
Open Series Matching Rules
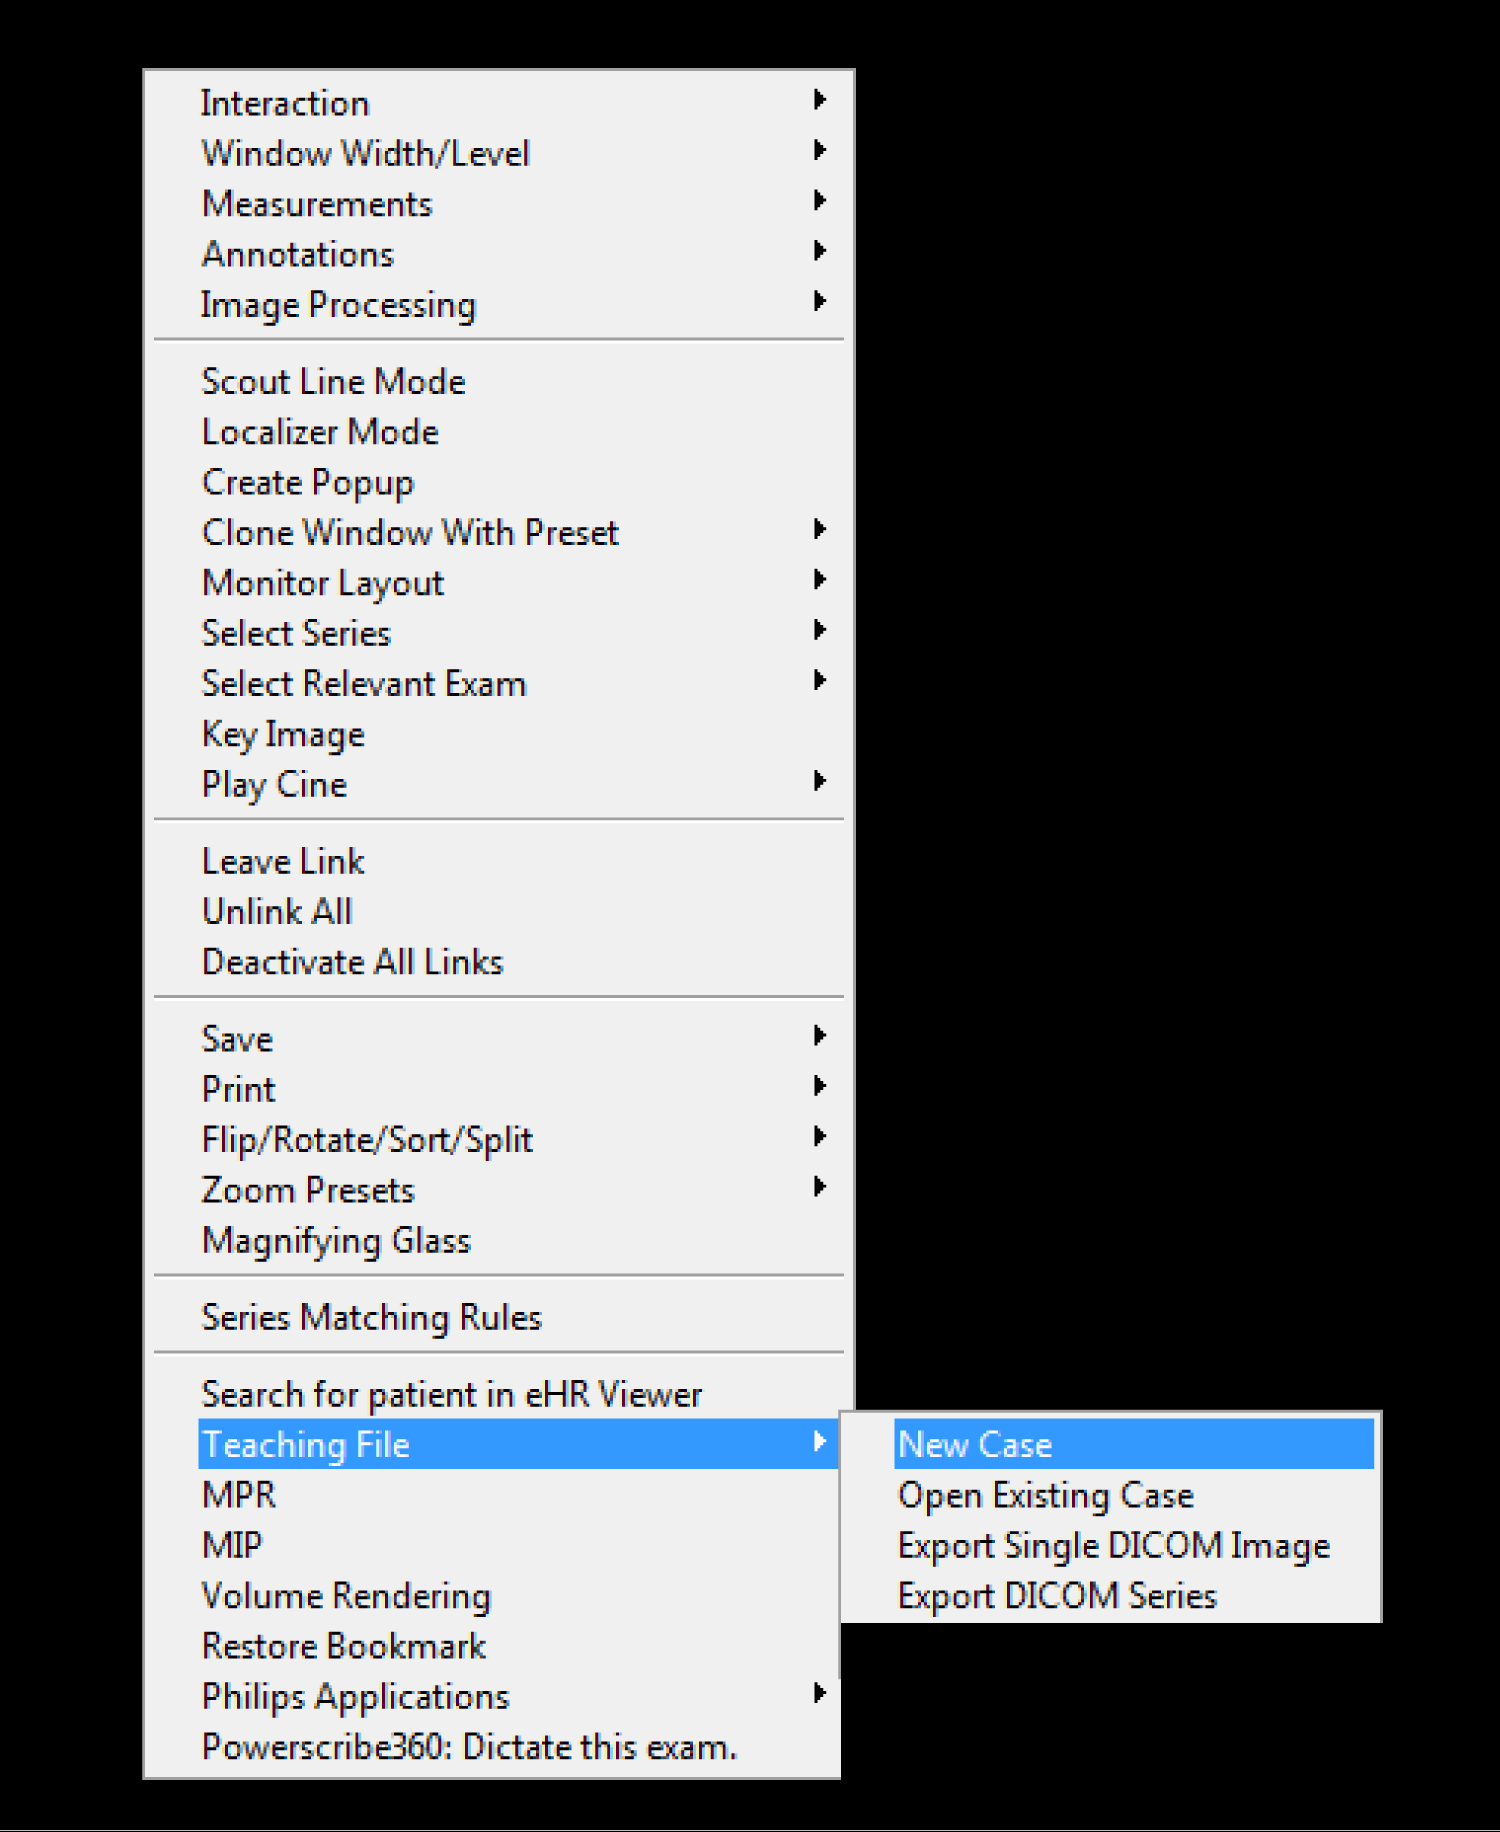click(x=371, y=1317)
